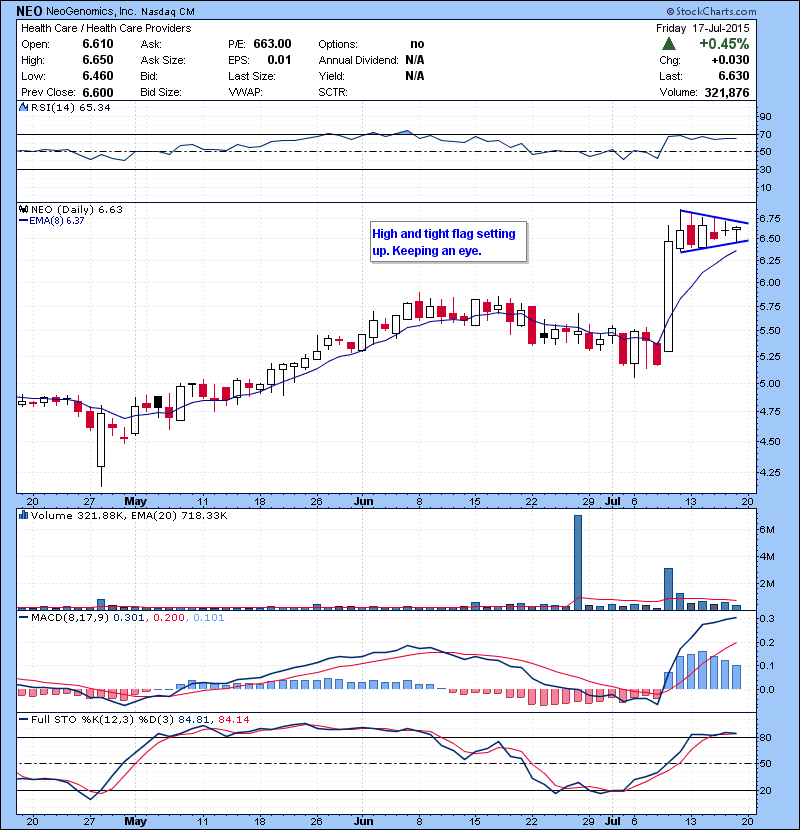Click the Last value 6.630
This screenshot has width=800, height=830.
[734, 76]
